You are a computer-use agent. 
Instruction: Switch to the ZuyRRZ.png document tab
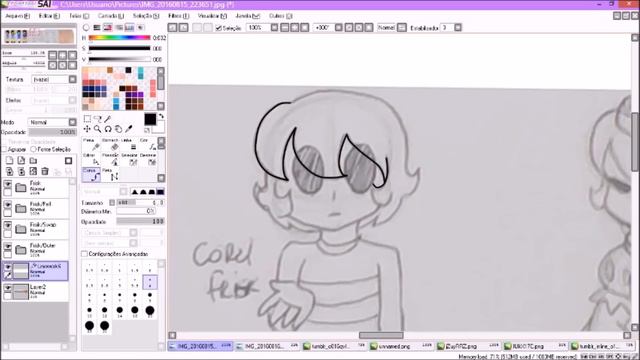click(468, 346)
